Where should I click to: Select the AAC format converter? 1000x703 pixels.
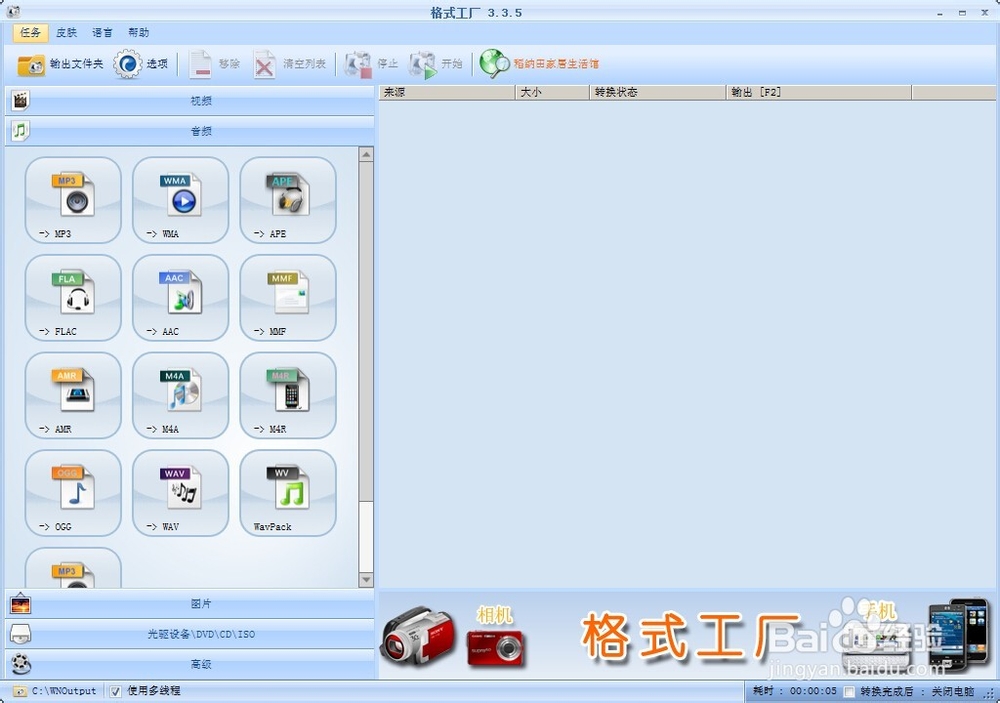(x=180, y=297)
